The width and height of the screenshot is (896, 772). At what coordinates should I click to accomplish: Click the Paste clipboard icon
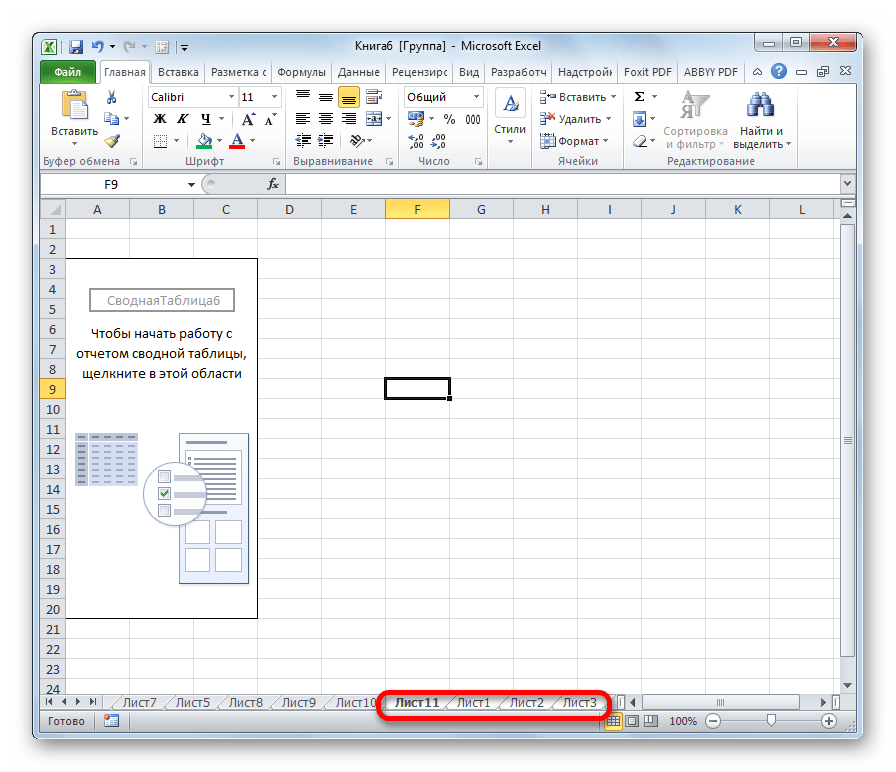click(x=74, y=106)
